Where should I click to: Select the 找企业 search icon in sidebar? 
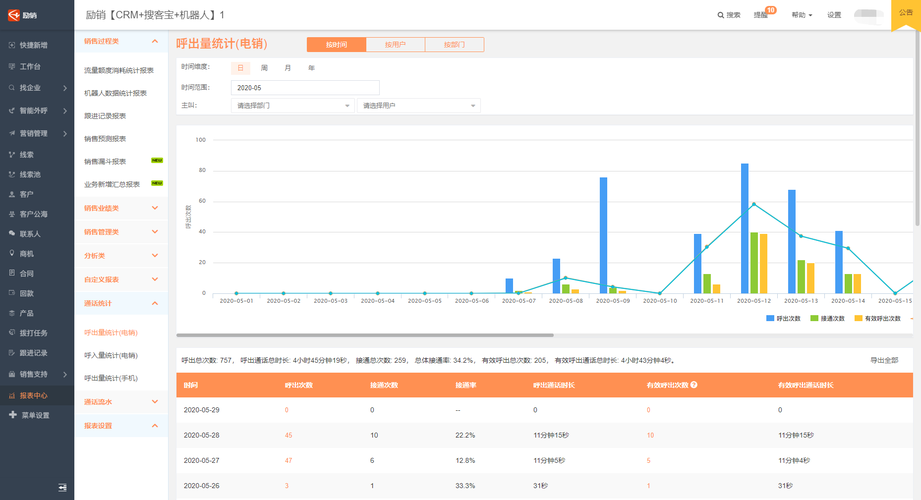coord(12,88)
